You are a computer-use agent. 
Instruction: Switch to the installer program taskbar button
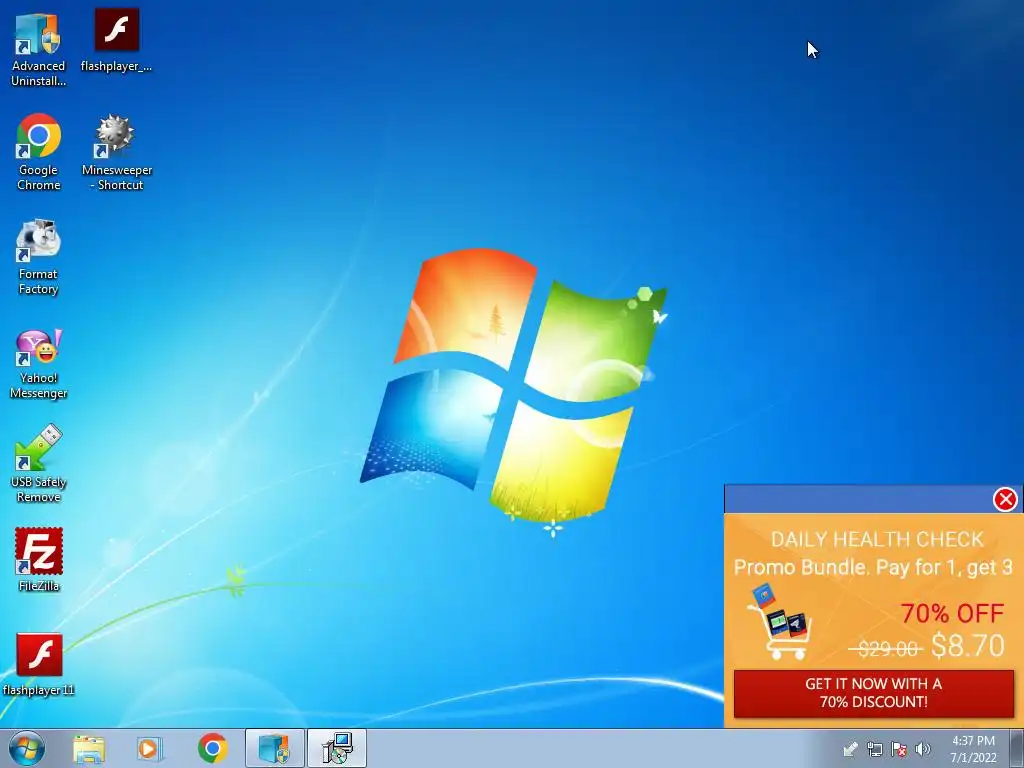[x=336, y=748]
